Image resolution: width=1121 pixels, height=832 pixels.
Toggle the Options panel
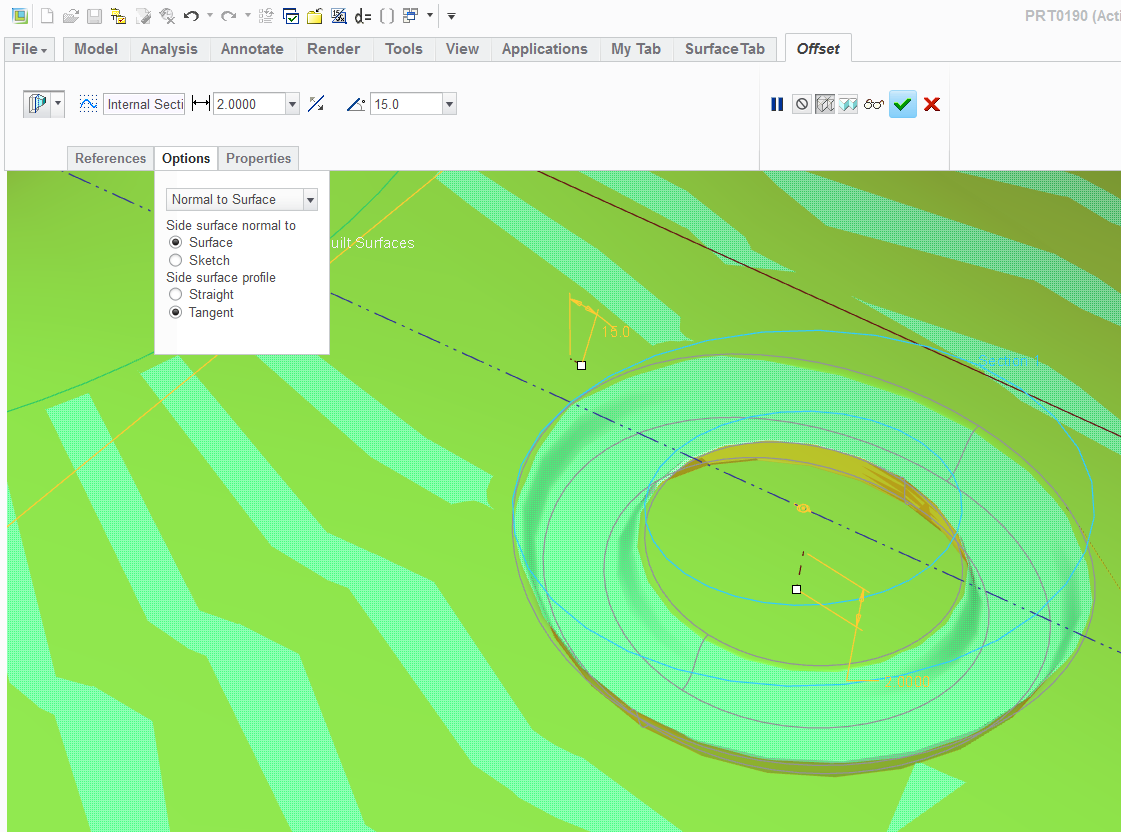(x=186, y=158)
